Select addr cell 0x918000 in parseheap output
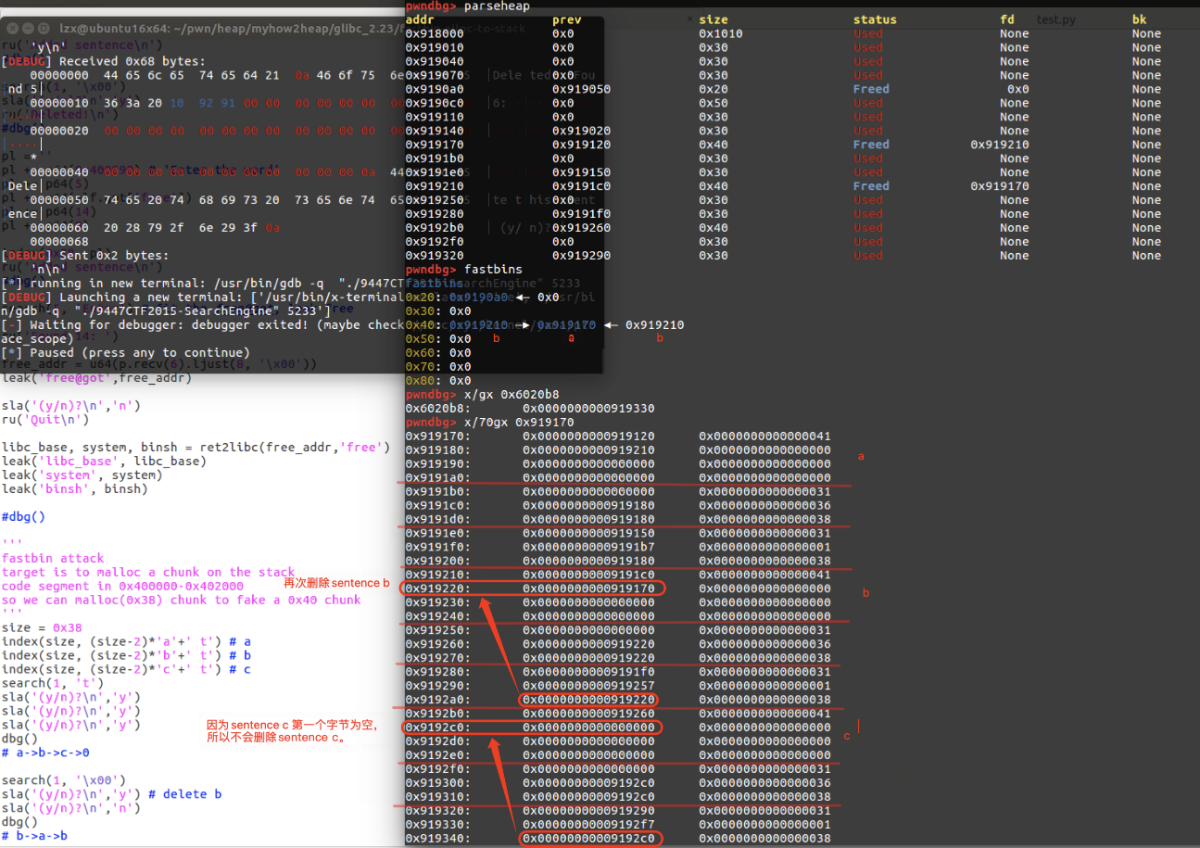Screen dimensions: 1200x848 433,34
